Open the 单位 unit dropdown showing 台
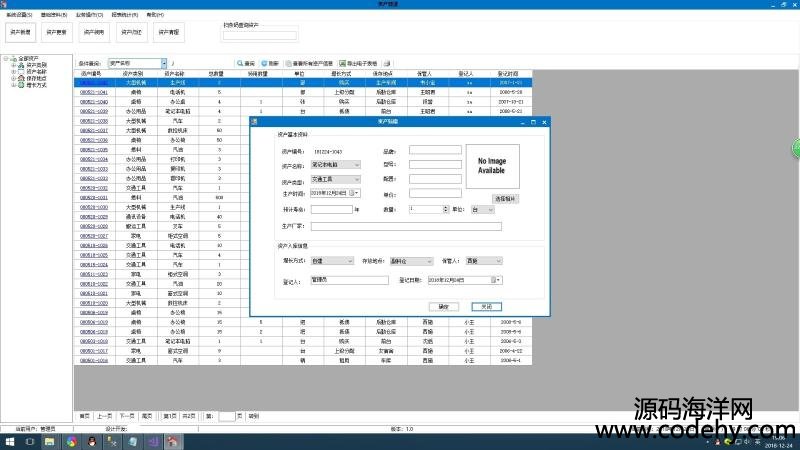Viewport: 800px width, 450px height. point(482,210)
